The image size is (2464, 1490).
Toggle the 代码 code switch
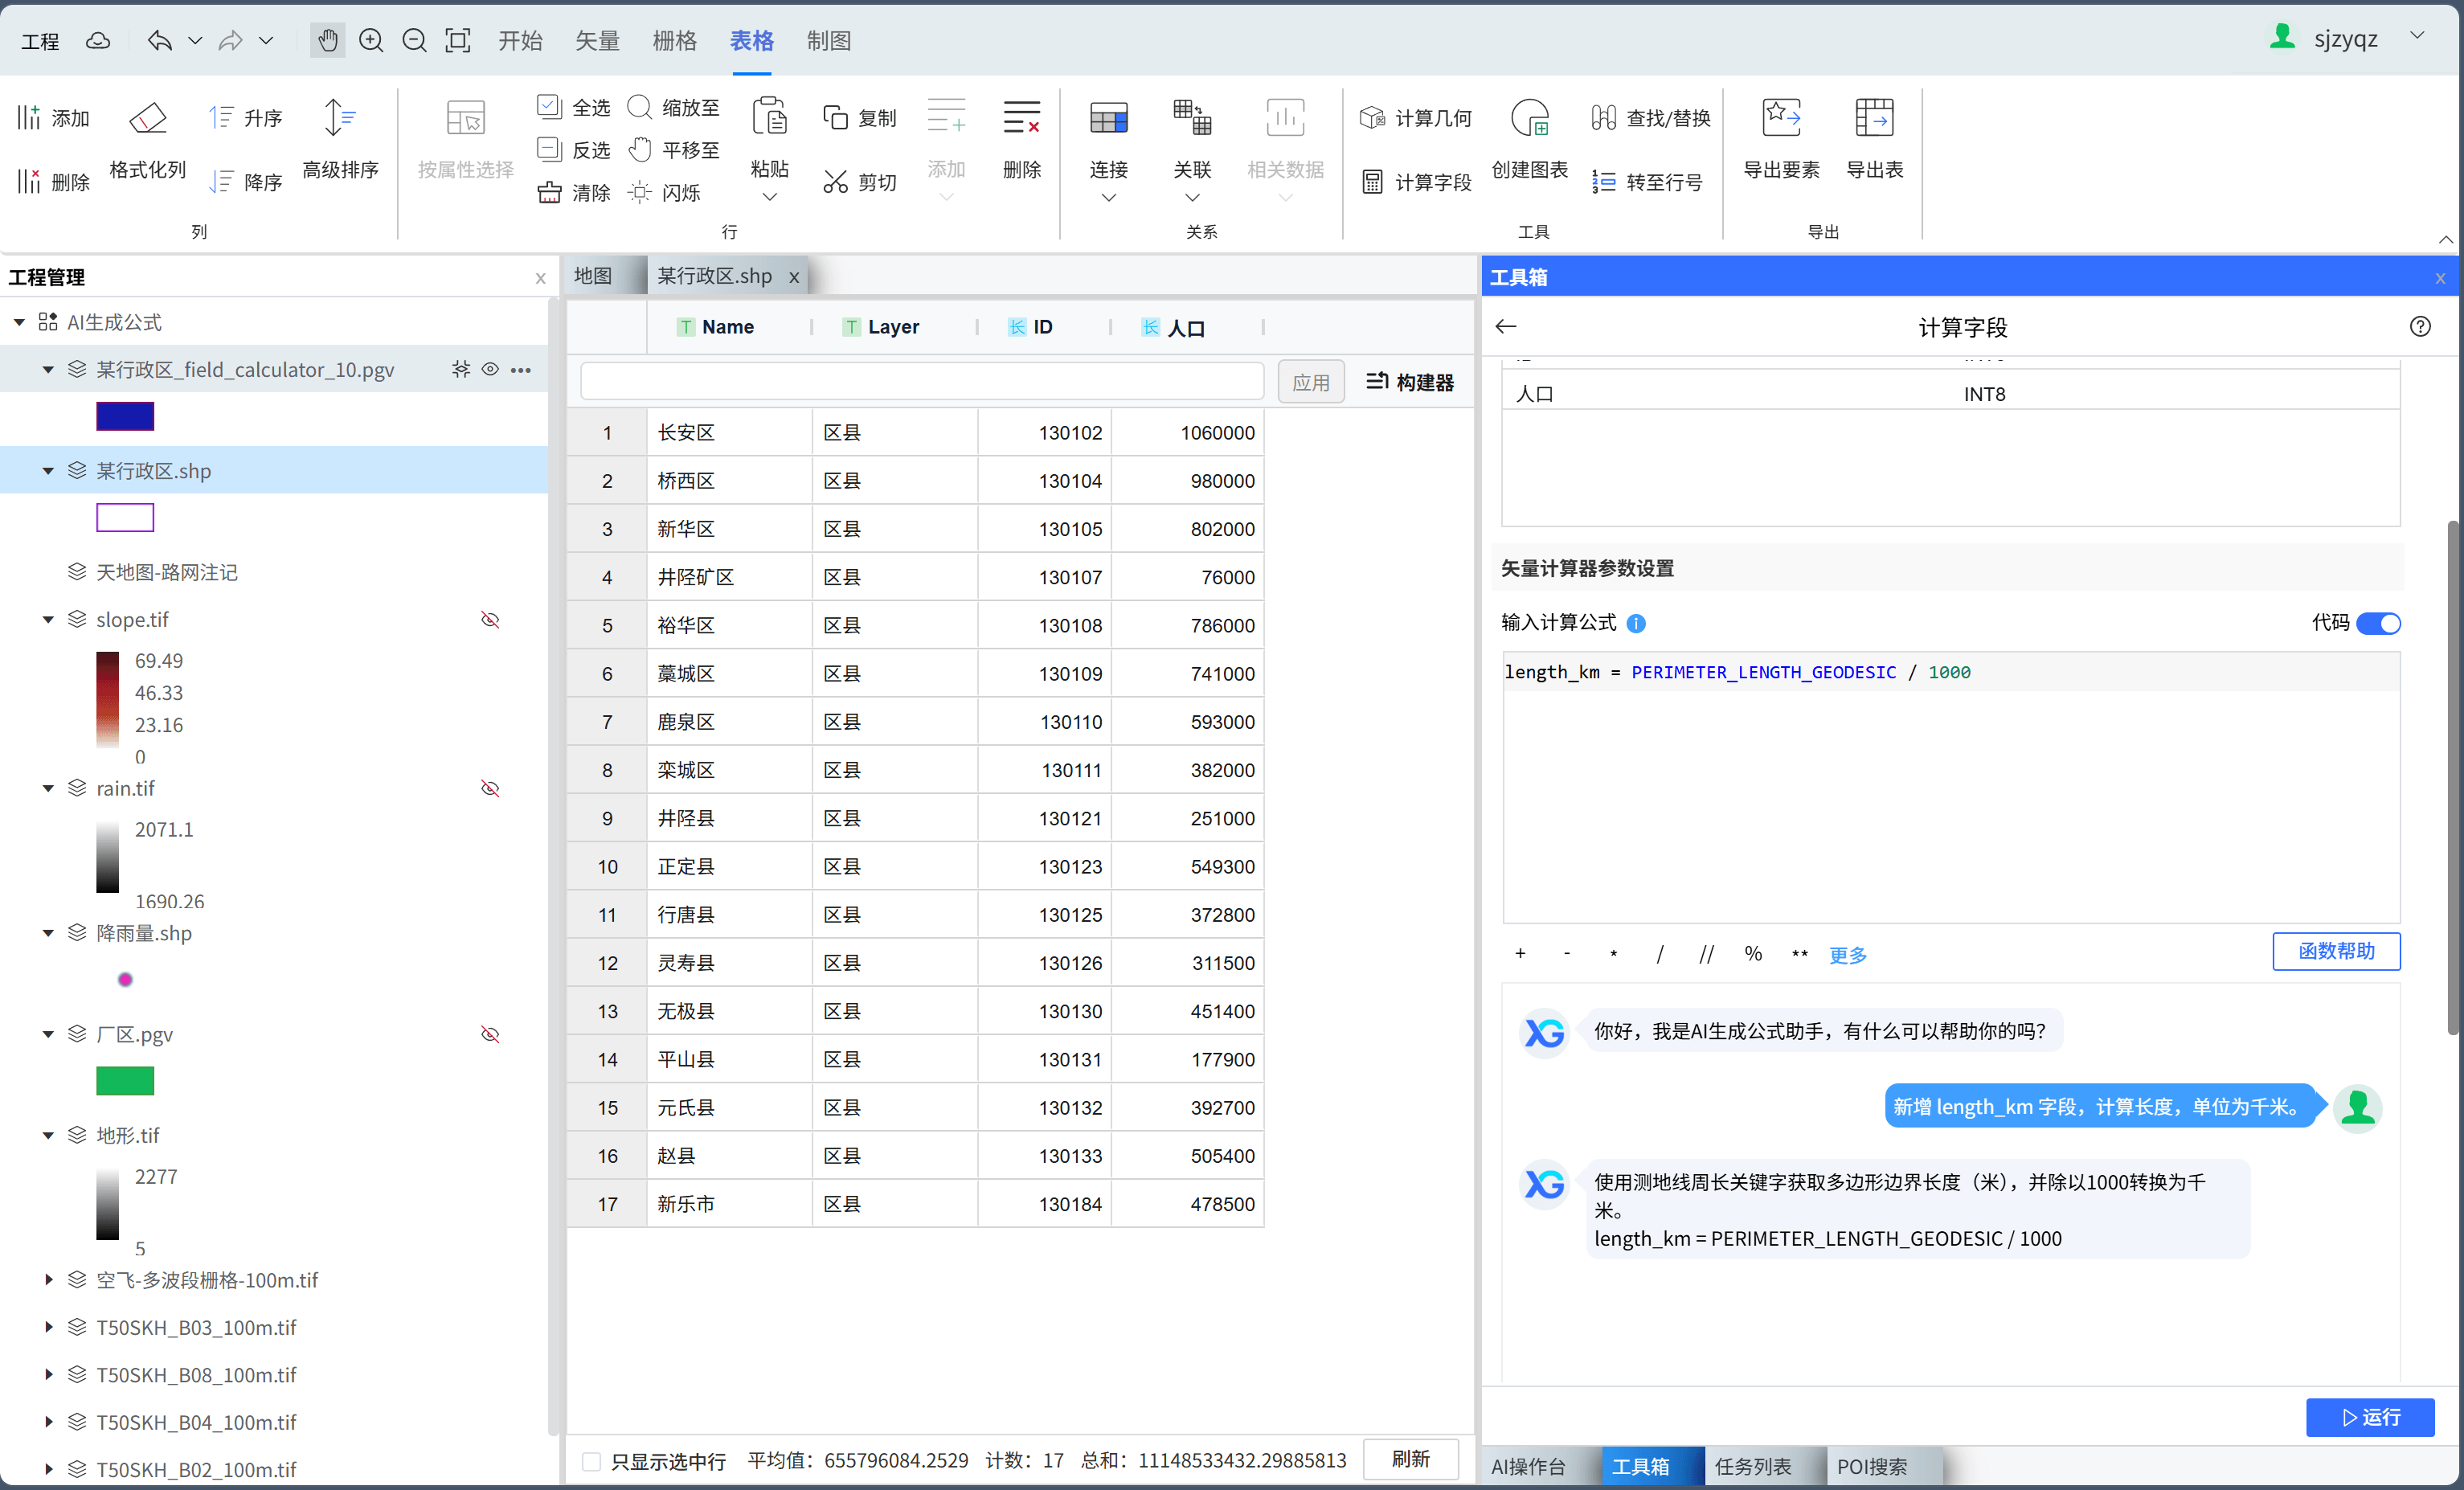2378,623
